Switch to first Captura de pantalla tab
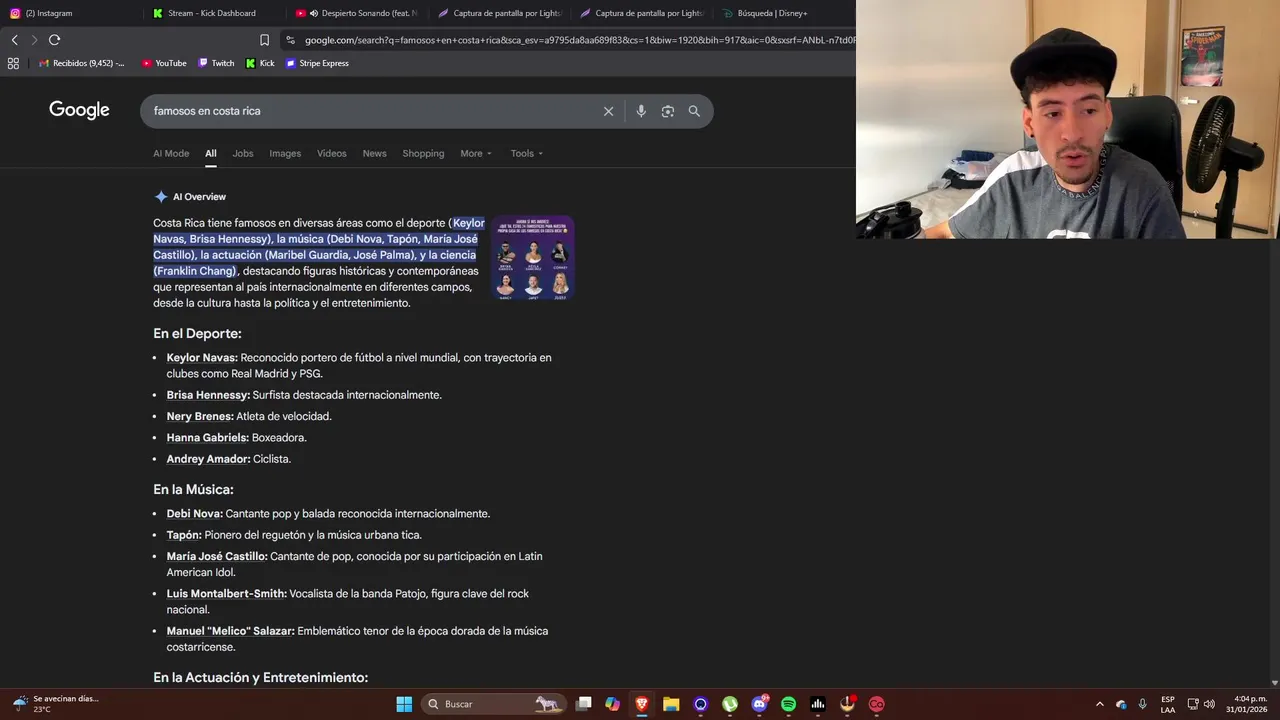The height and width of the screenshot is (720, 1280). pyautogui.click(x=499, y=13)
